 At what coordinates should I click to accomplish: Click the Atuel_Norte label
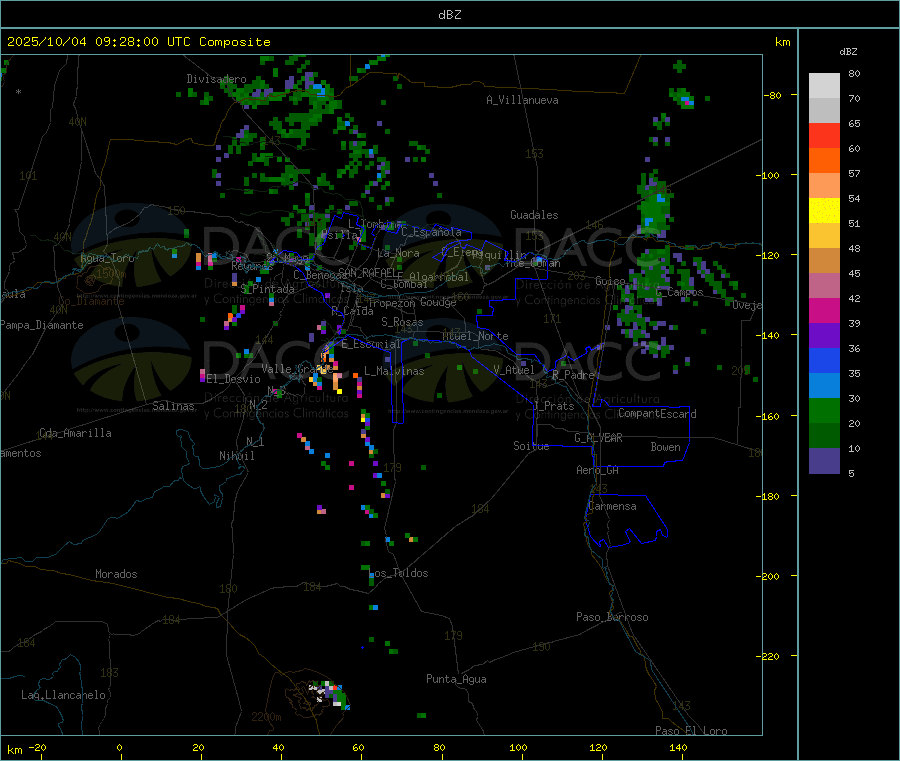pyautogui.click(x=475, y=336)
